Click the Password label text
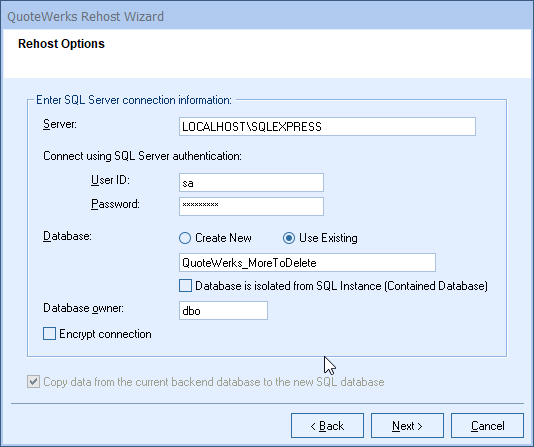 tap(115, 204)
